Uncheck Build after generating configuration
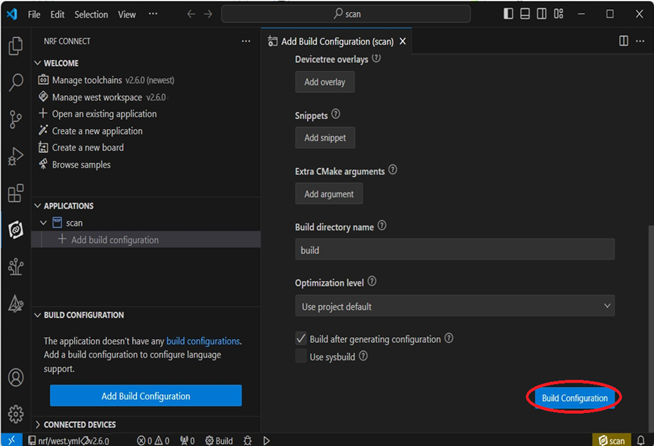 coord(301,339)
